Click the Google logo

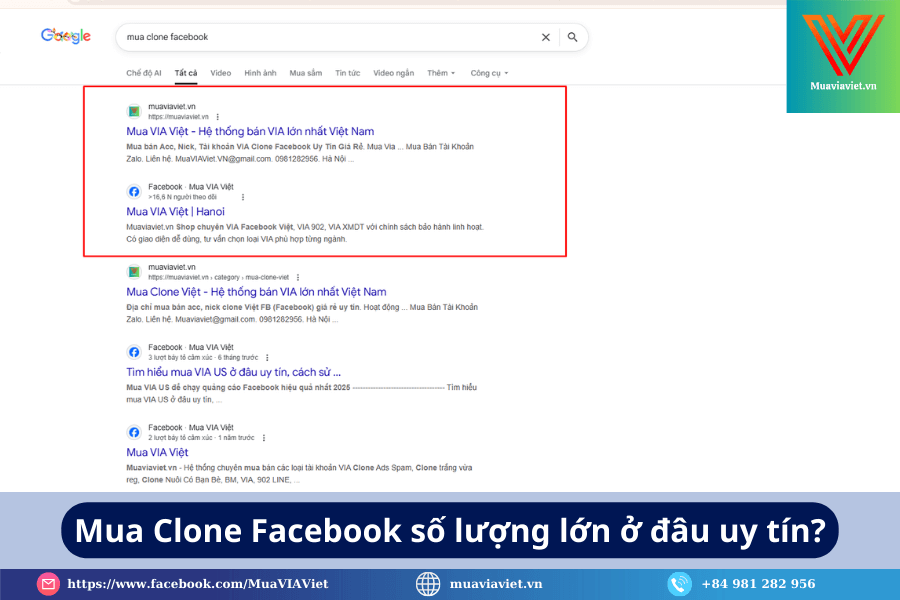(x=66, y=37)
